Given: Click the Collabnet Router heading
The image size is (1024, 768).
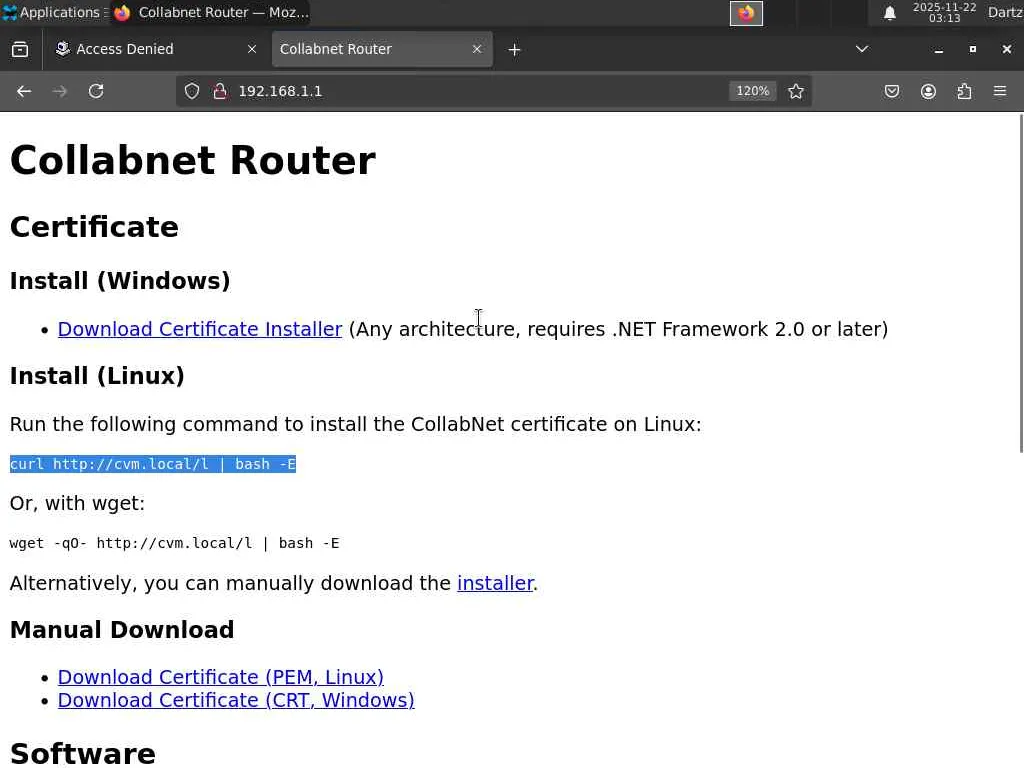Looking at the screenshot, I should (193, 161).
